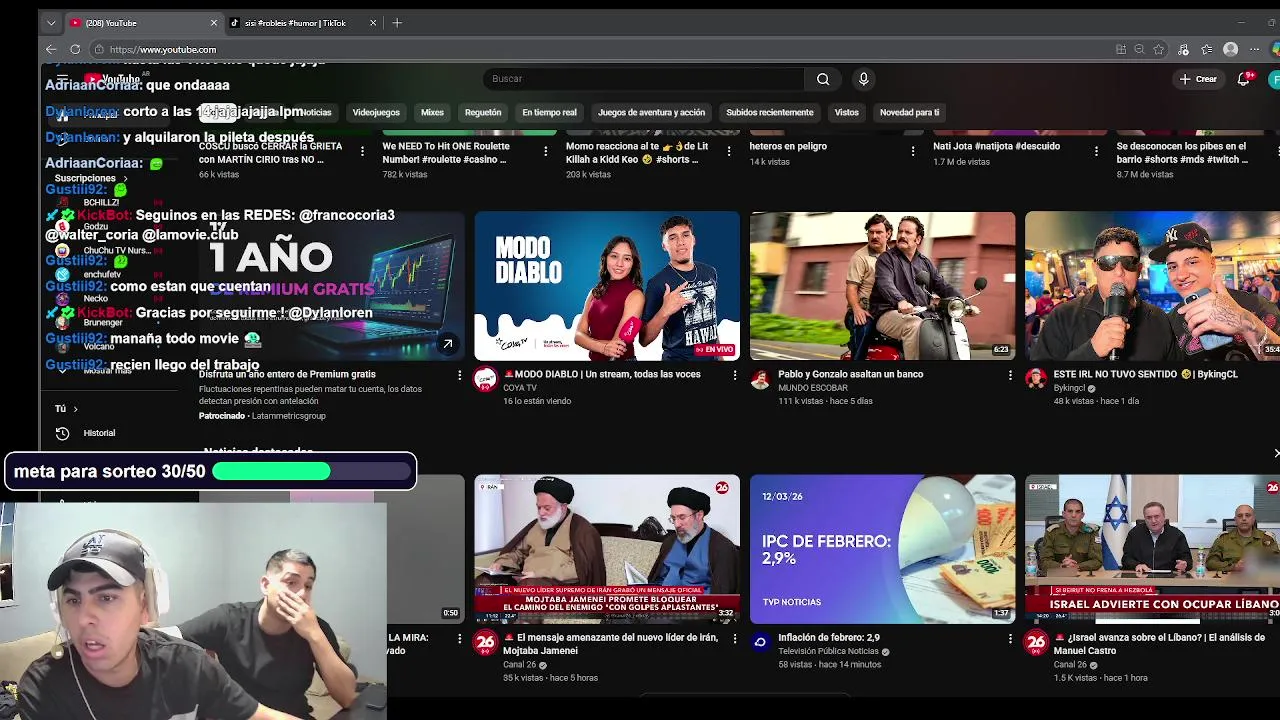The height and width of the screenshot is (720, 1280).
Task: Open options for the ONE Roulette short
Action: (545, 151)
